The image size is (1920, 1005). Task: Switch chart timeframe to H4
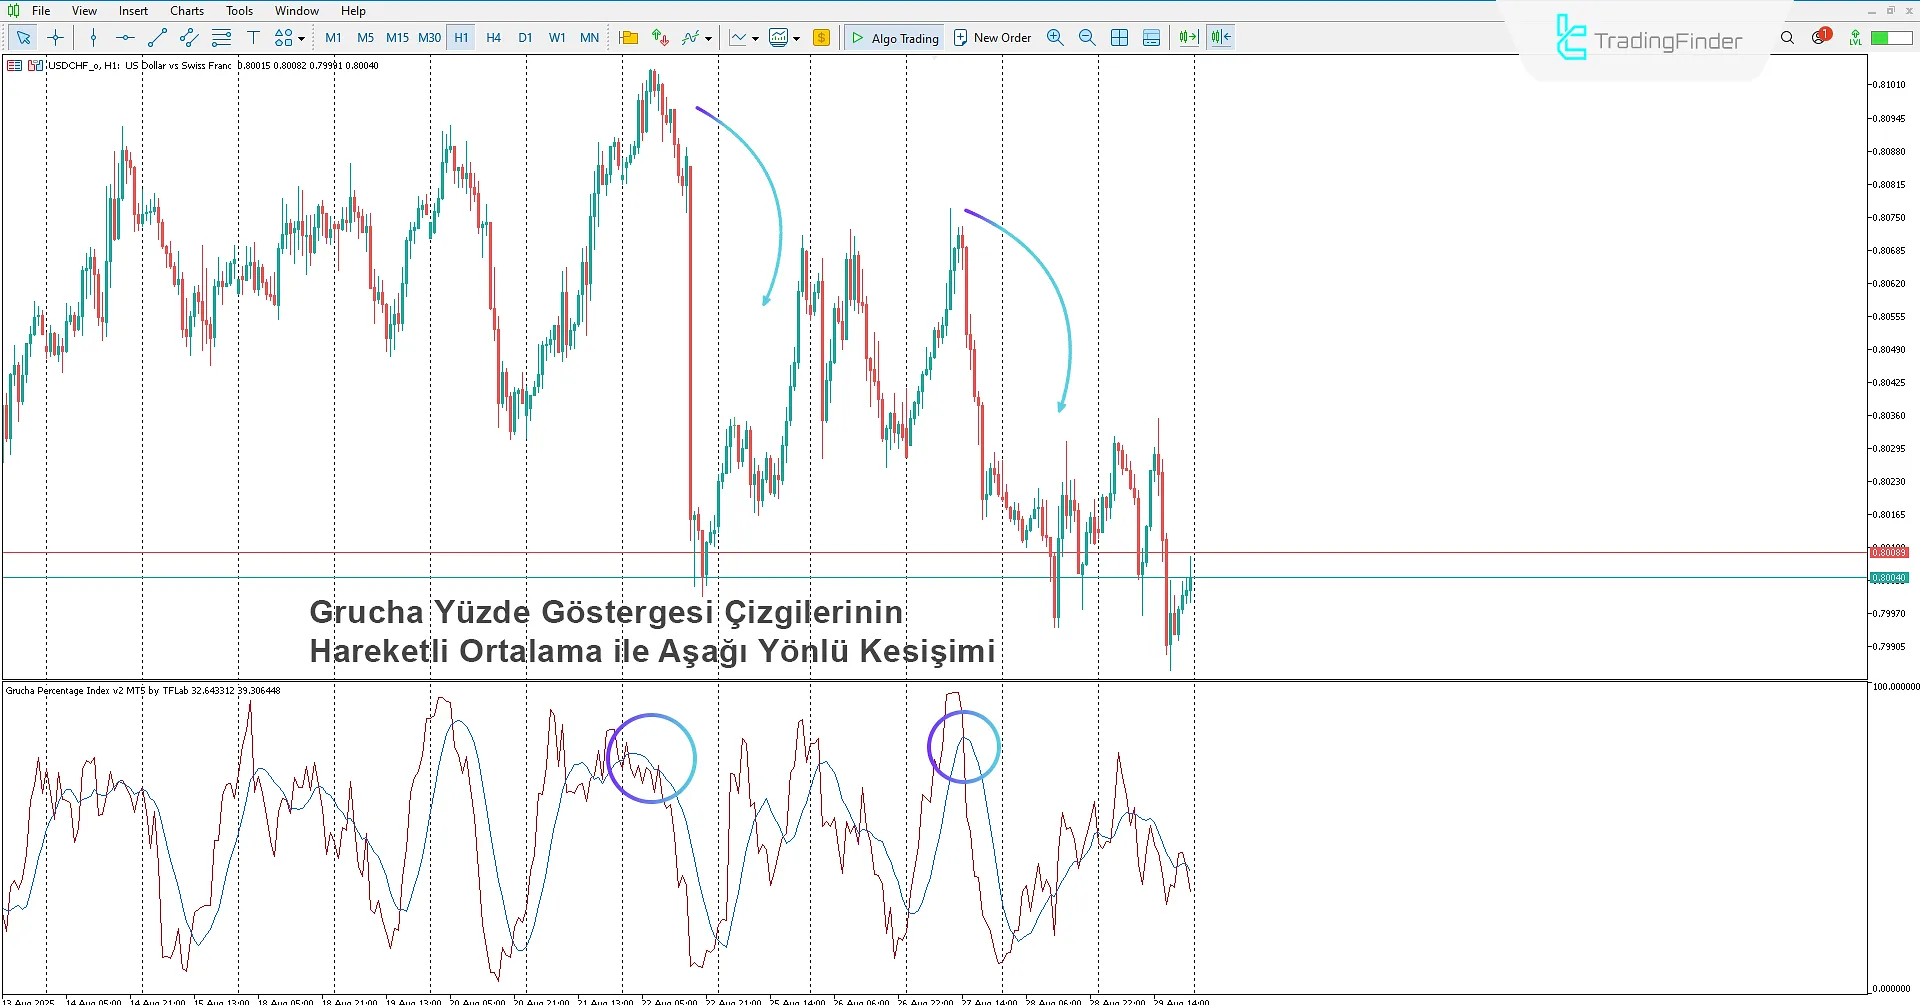pyautogui.click(x=493, y=37)
